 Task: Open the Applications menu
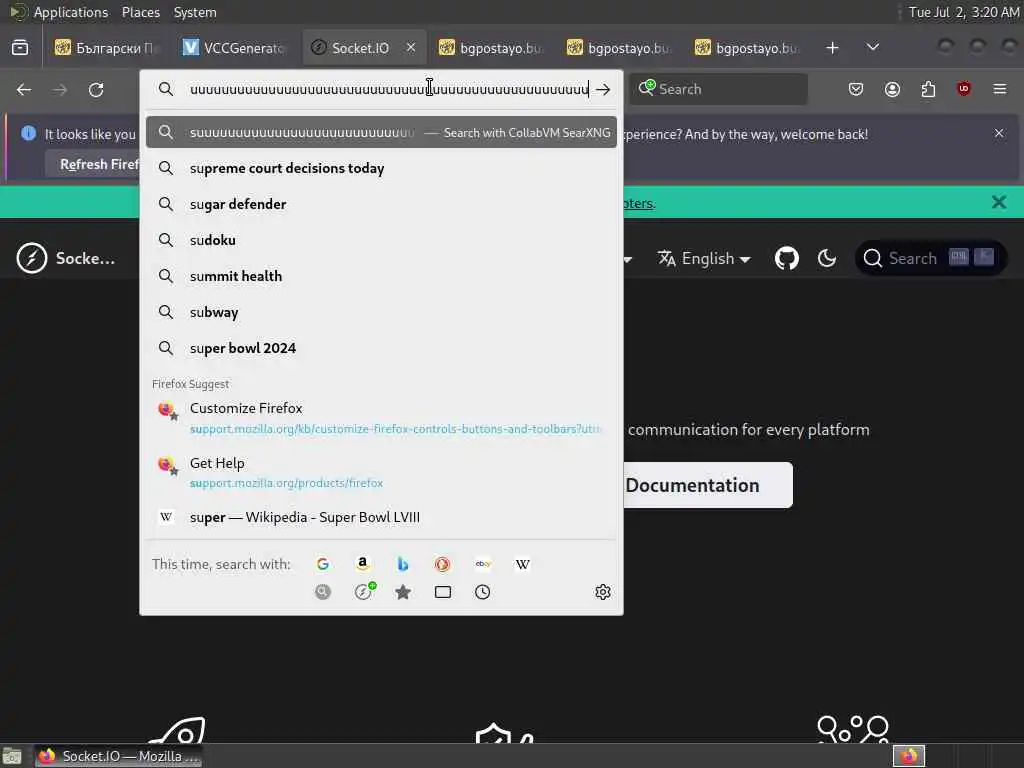pos(71,12)
